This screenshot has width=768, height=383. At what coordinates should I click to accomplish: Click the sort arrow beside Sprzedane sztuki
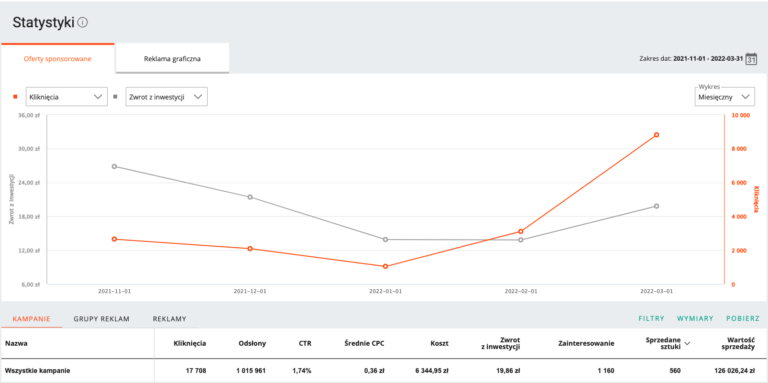point(687,344)
